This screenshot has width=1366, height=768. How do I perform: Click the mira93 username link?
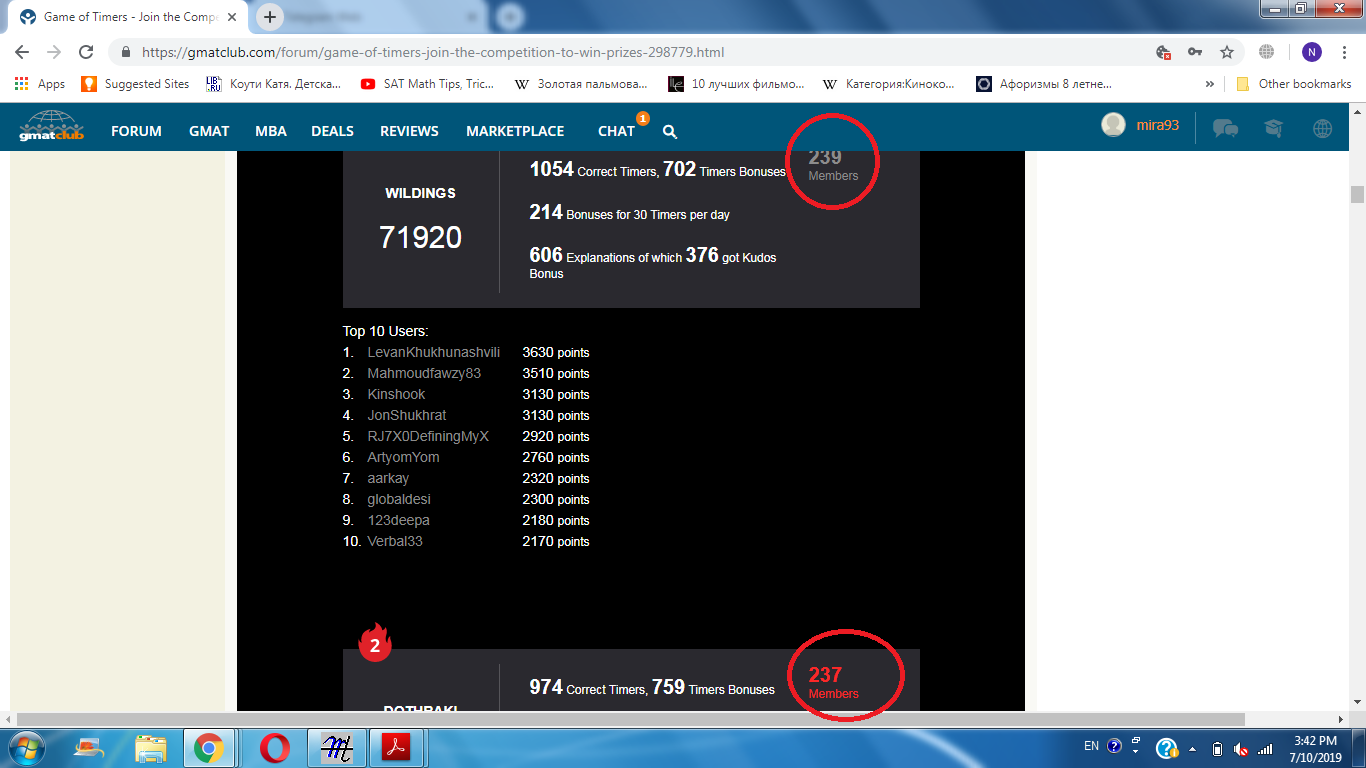[x=1157, y=125]
